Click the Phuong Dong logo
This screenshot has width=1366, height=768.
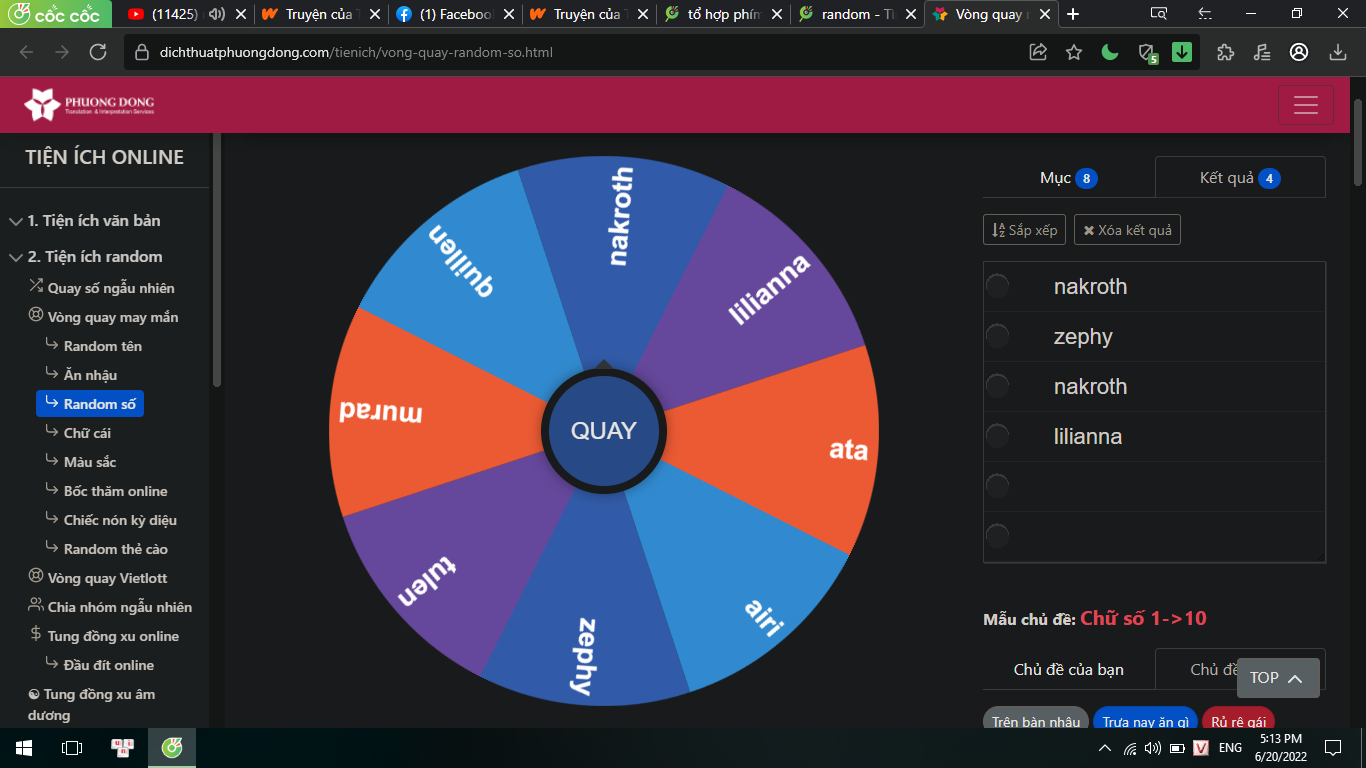tap(90, 105)
